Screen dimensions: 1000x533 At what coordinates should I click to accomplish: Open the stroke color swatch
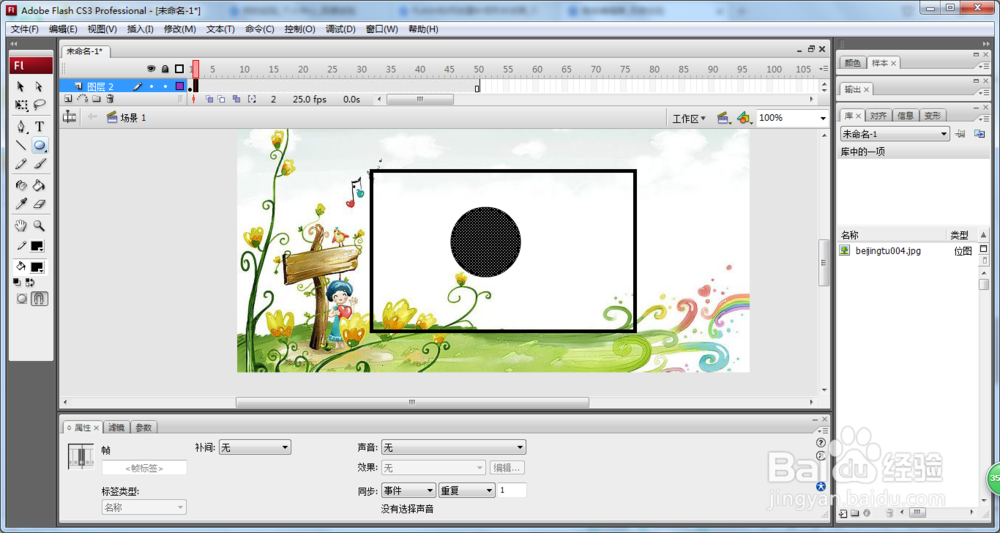[x=37, y=246]
